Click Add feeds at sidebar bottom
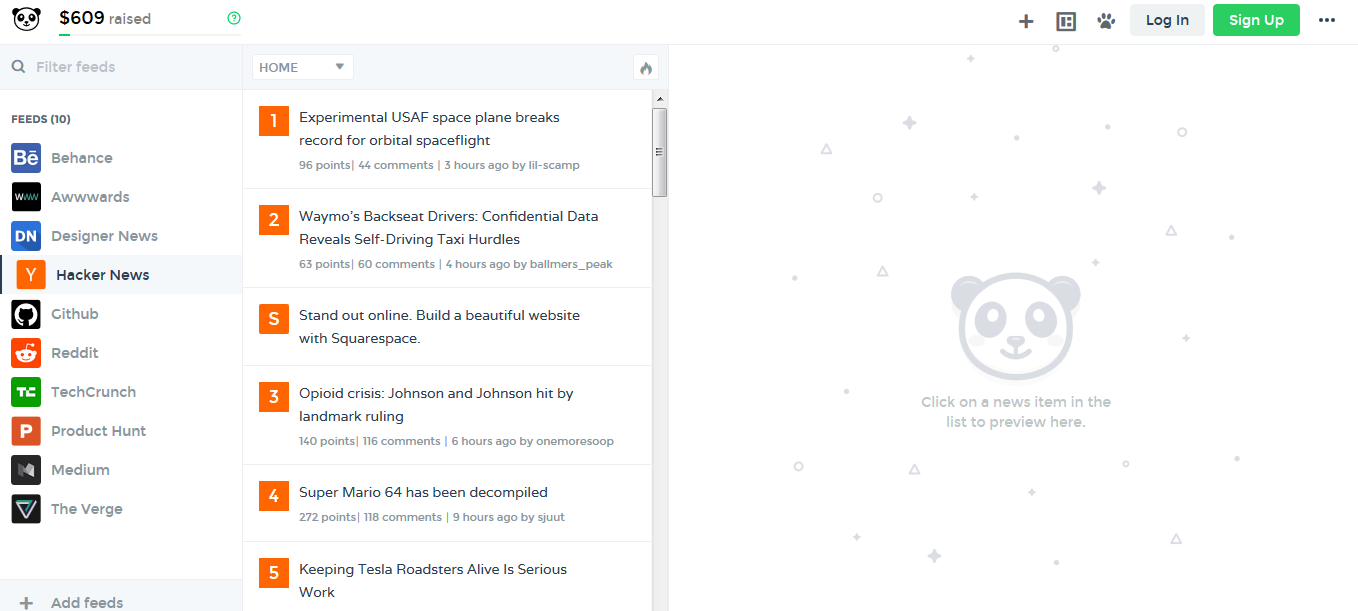The width and height of the screenshot is (1358, 611). 87,602
